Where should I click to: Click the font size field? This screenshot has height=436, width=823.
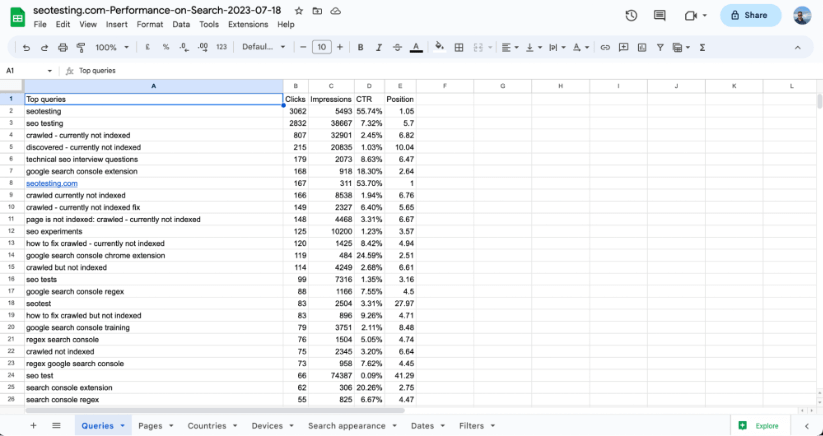point(321,47)
